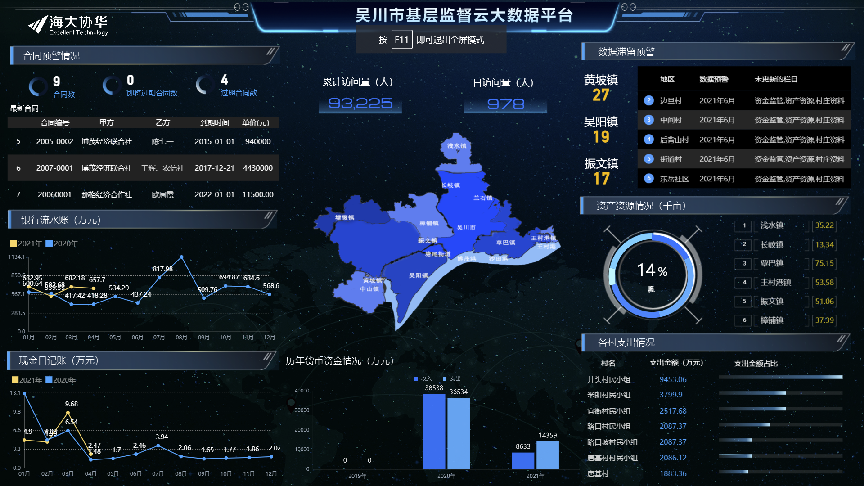Toggle the yellow 2021年 legend in bank flow chart
The image size is (864, 486).
26,243
